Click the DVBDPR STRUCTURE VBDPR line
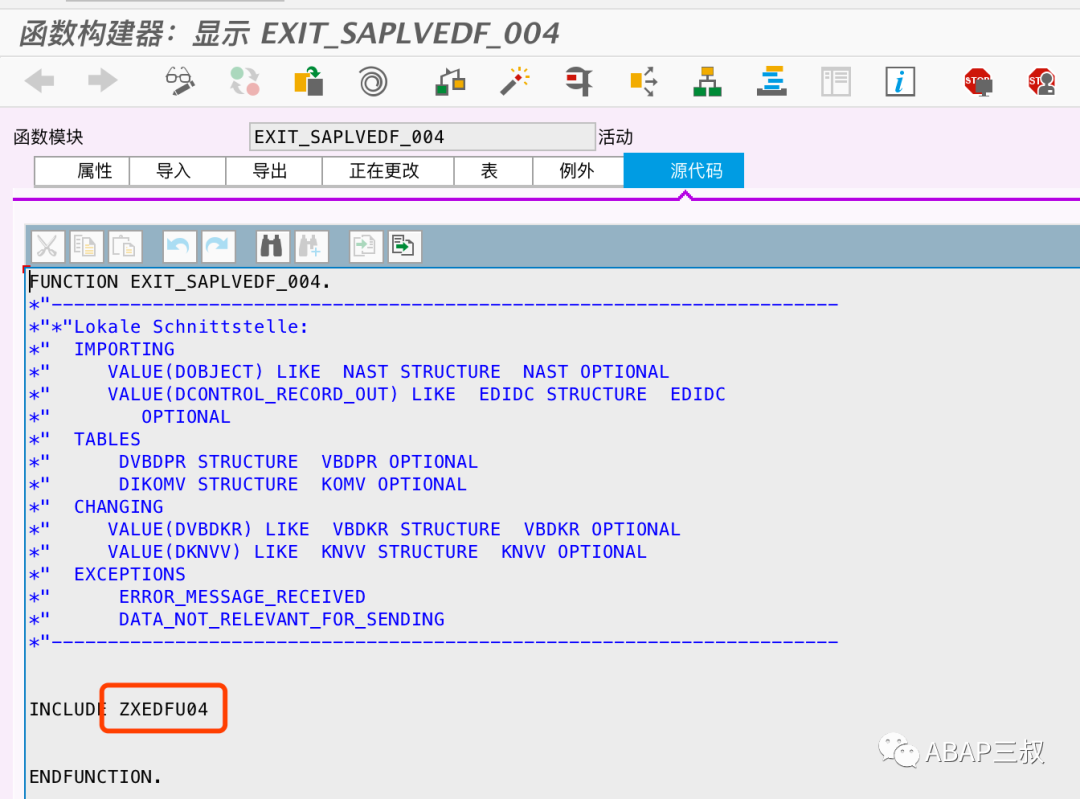1080x799 pixels. coord(253,461)
